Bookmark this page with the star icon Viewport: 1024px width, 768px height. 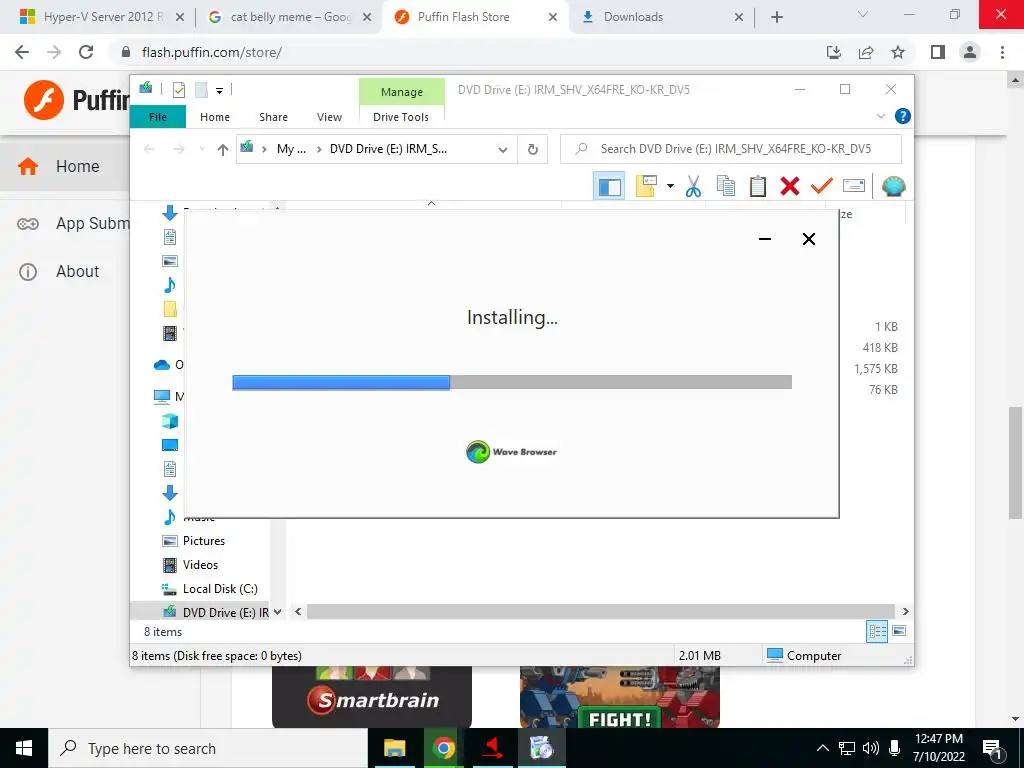pyautogui.click(x=898, y=52)
